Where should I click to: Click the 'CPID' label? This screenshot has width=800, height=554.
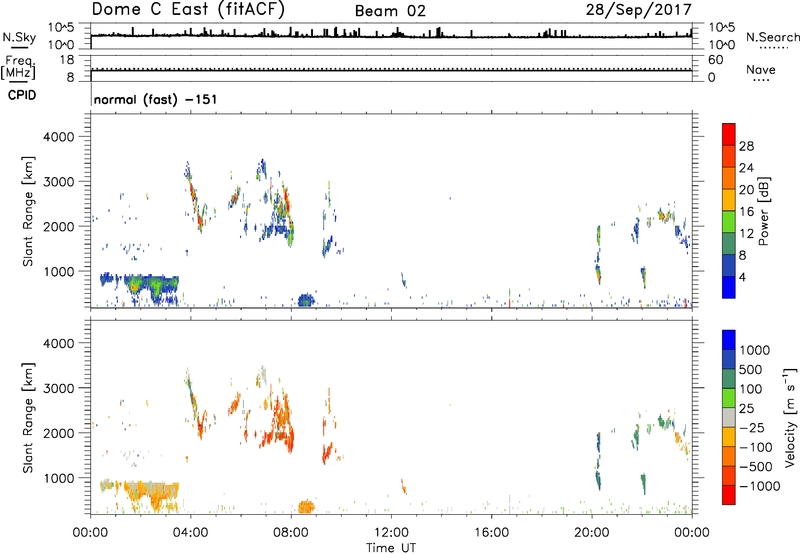[22, 95]
